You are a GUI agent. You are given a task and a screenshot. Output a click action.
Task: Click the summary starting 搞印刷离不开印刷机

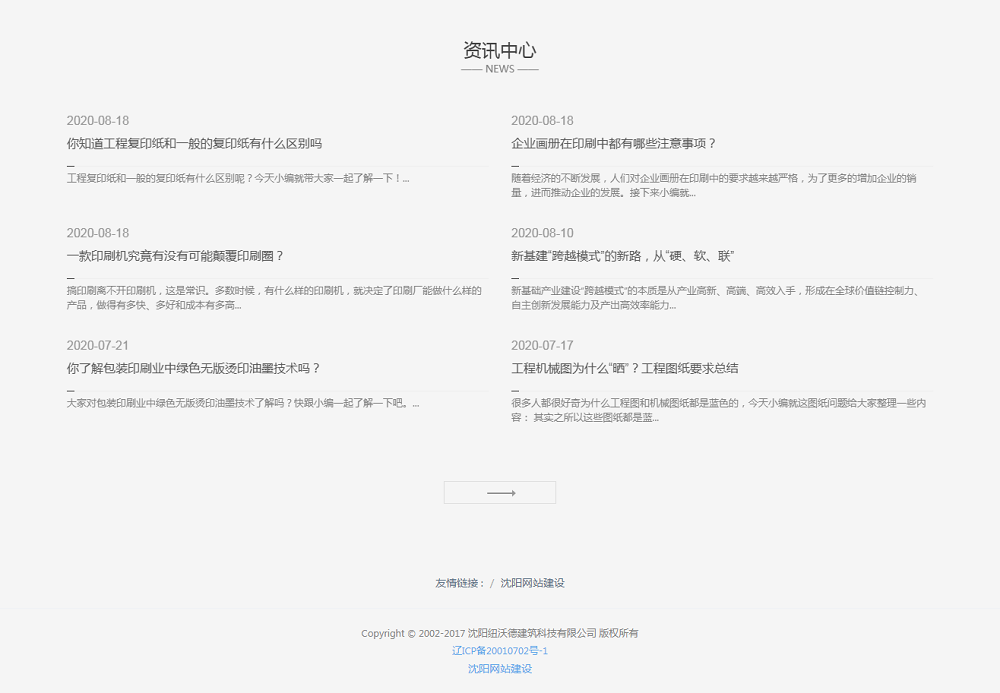click(x=273, y=297)
